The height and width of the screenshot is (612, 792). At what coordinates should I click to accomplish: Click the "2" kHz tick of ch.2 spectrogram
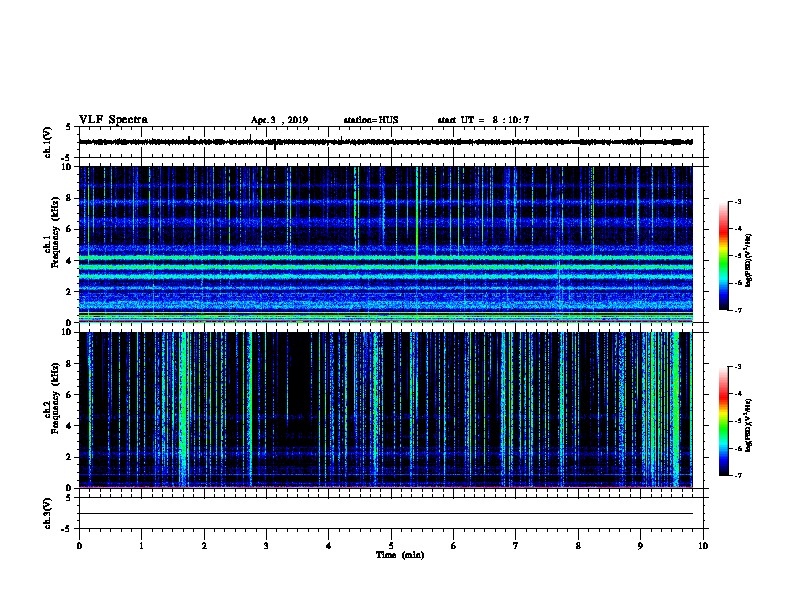click(70, 457)
